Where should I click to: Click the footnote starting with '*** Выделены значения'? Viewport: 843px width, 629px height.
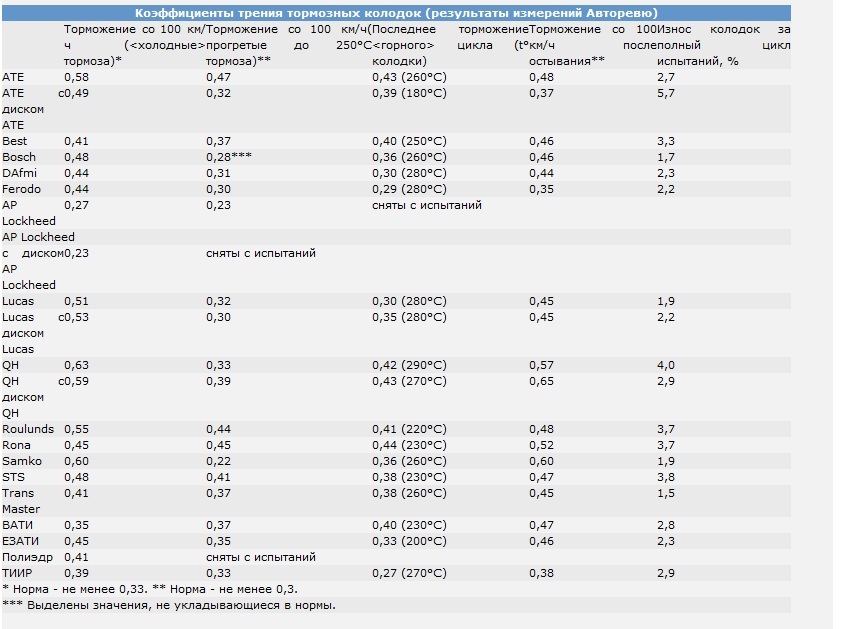[169, 605]
